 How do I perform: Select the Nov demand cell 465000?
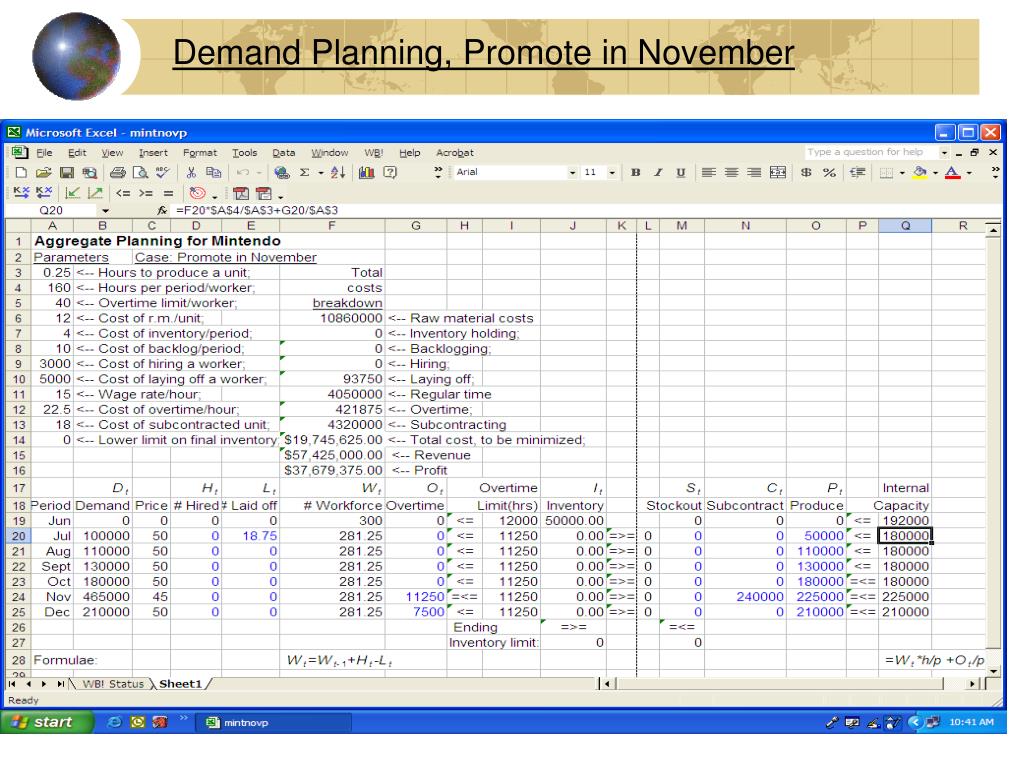pos(103,597)
